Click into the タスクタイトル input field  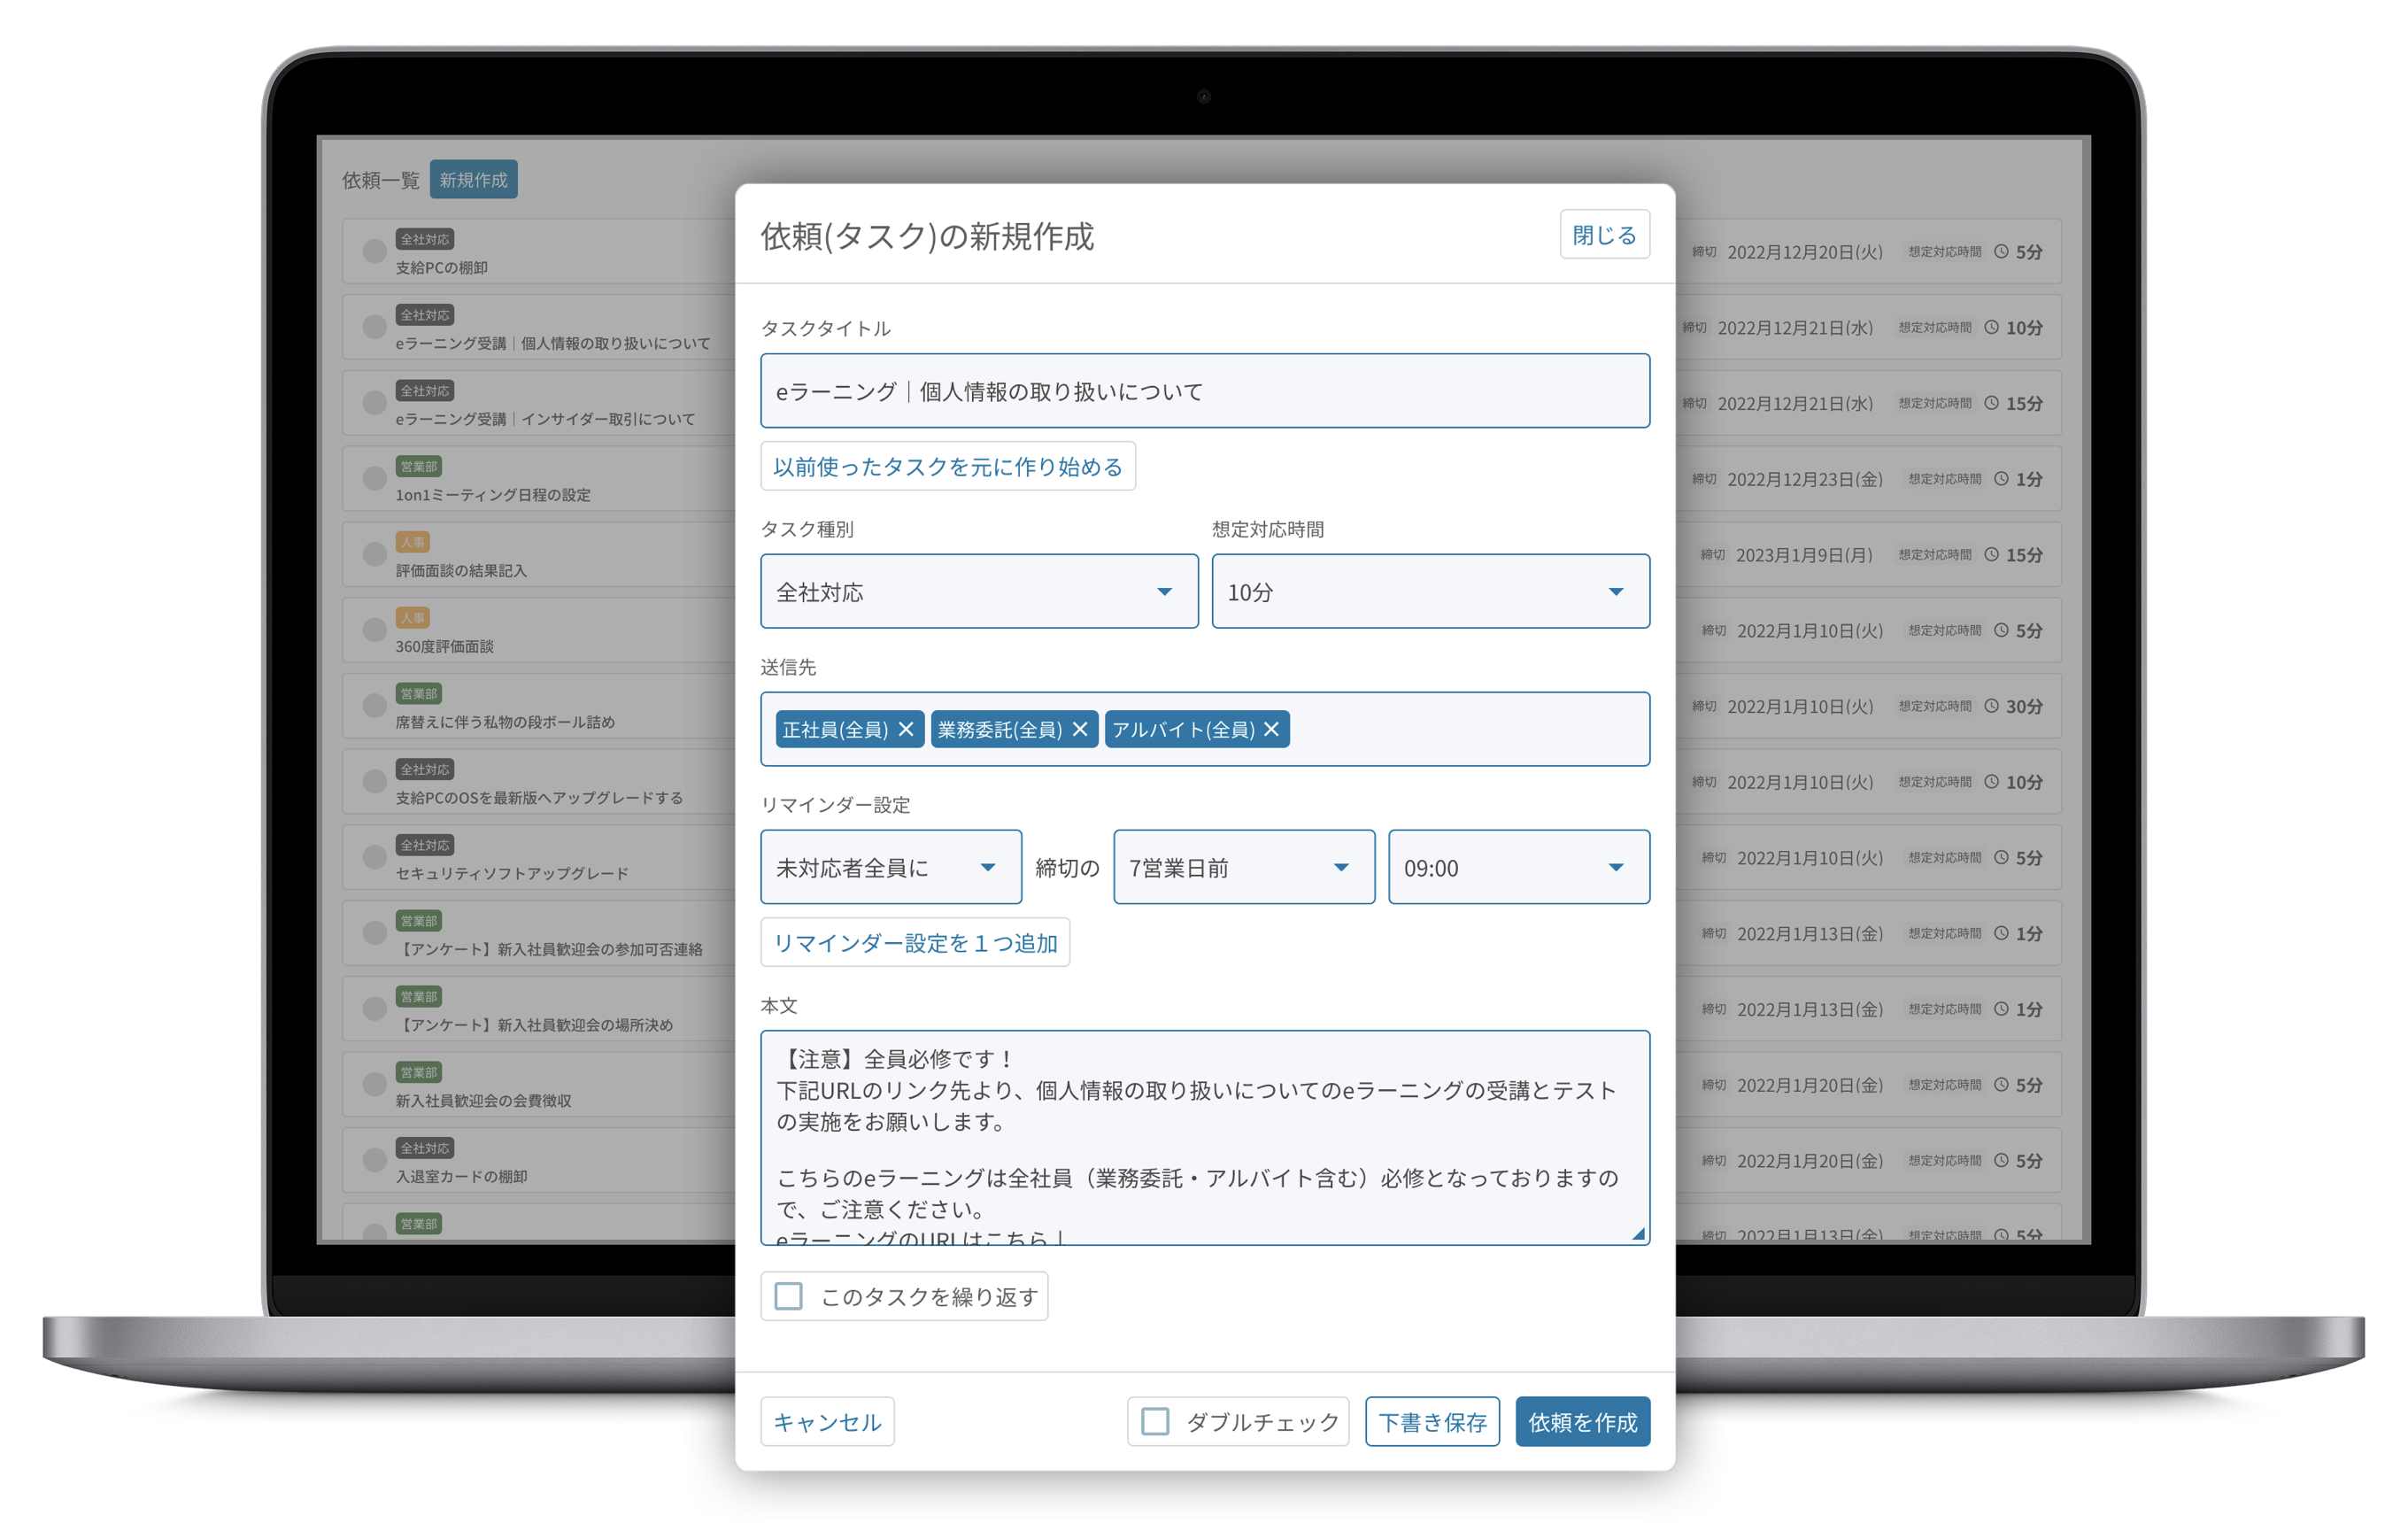point(1204,391)
